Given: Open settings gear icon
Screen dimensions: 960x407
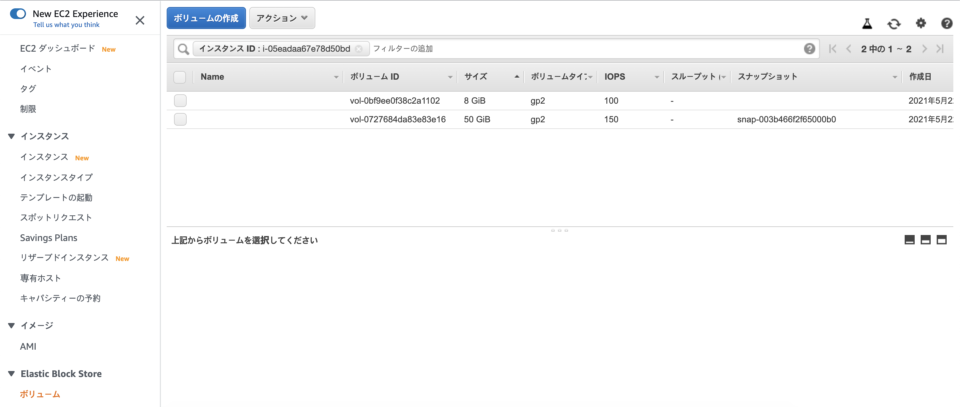Looking at the screenshot, I should 921,23.
